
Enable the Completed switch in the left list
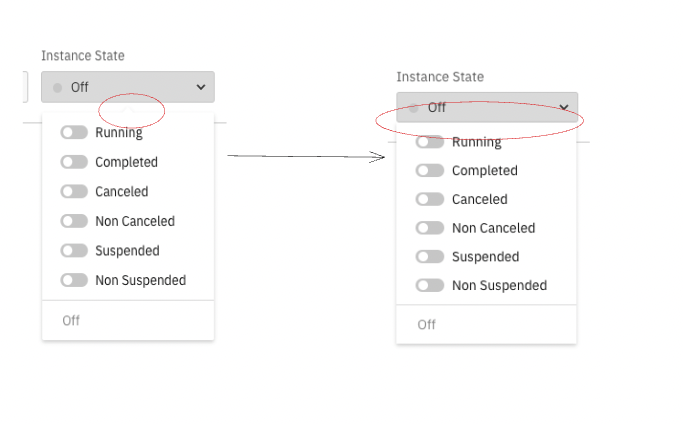click(x=74, y=162)
